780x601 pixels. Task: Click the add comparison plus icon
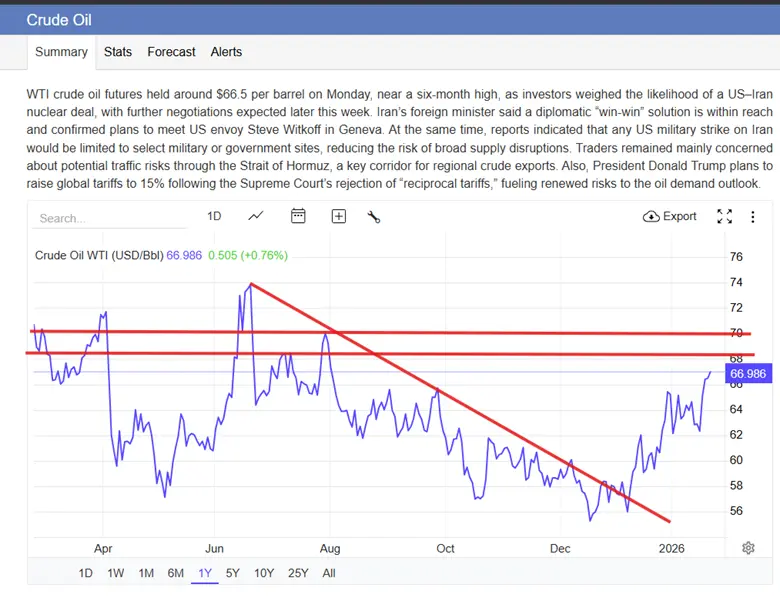point(339,216)
